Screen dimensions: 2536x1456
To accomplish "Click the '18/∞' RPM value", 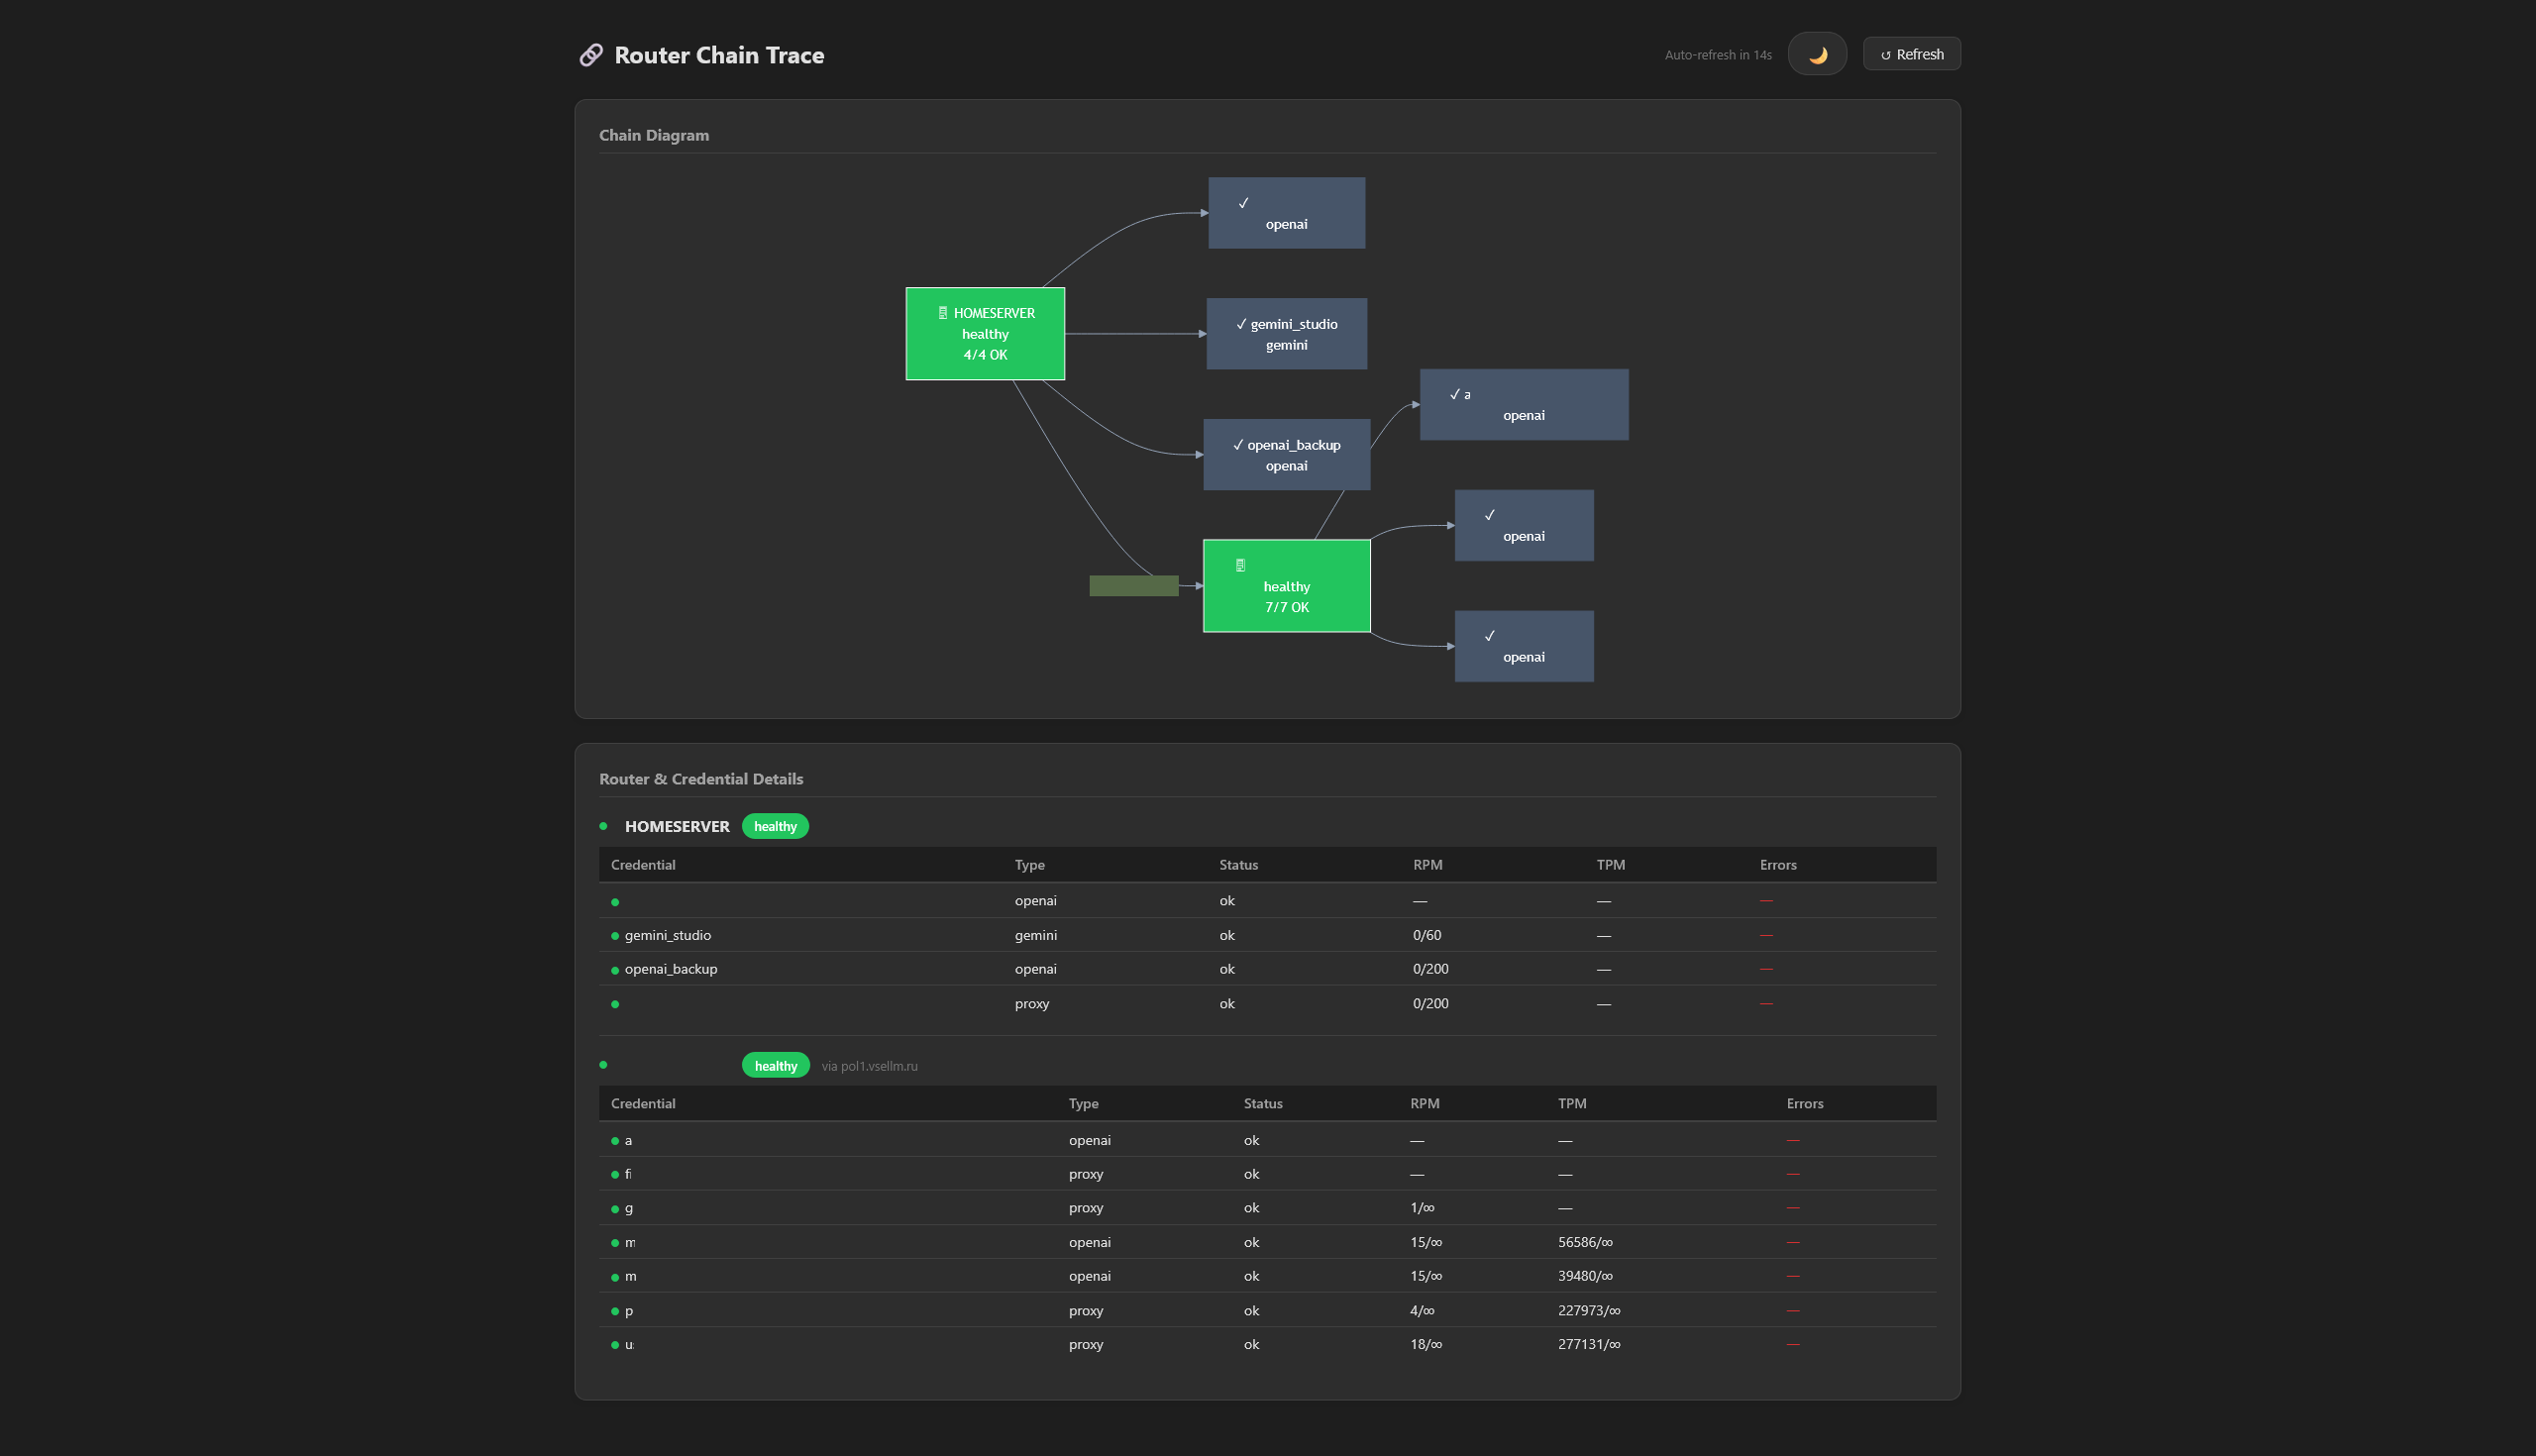I will click(x=1426, y=1345).
